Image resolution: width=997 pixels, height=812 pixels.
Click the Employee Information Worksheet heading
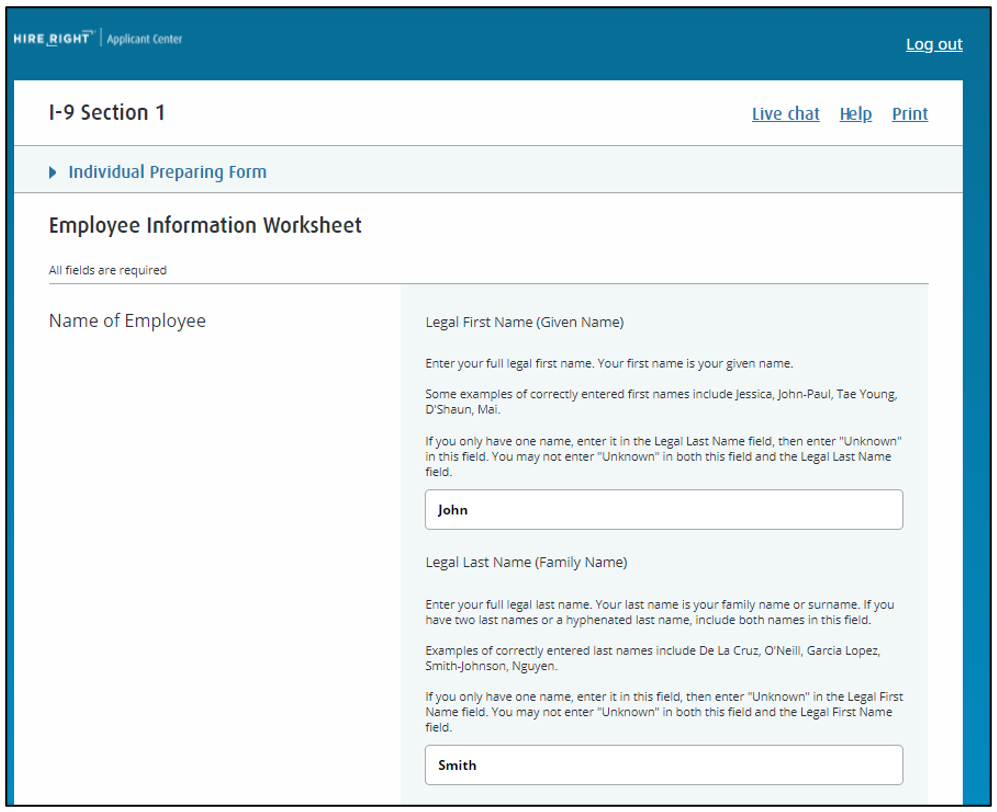click(205, 225)
